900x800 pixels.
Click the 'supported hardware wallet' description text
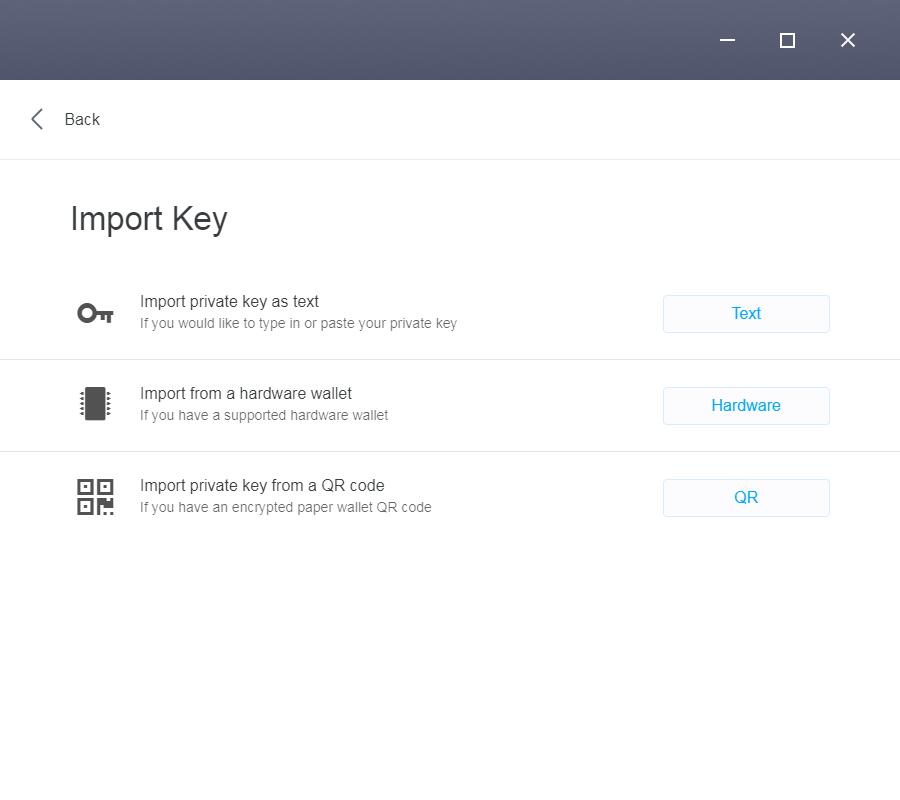coord(264,415)
